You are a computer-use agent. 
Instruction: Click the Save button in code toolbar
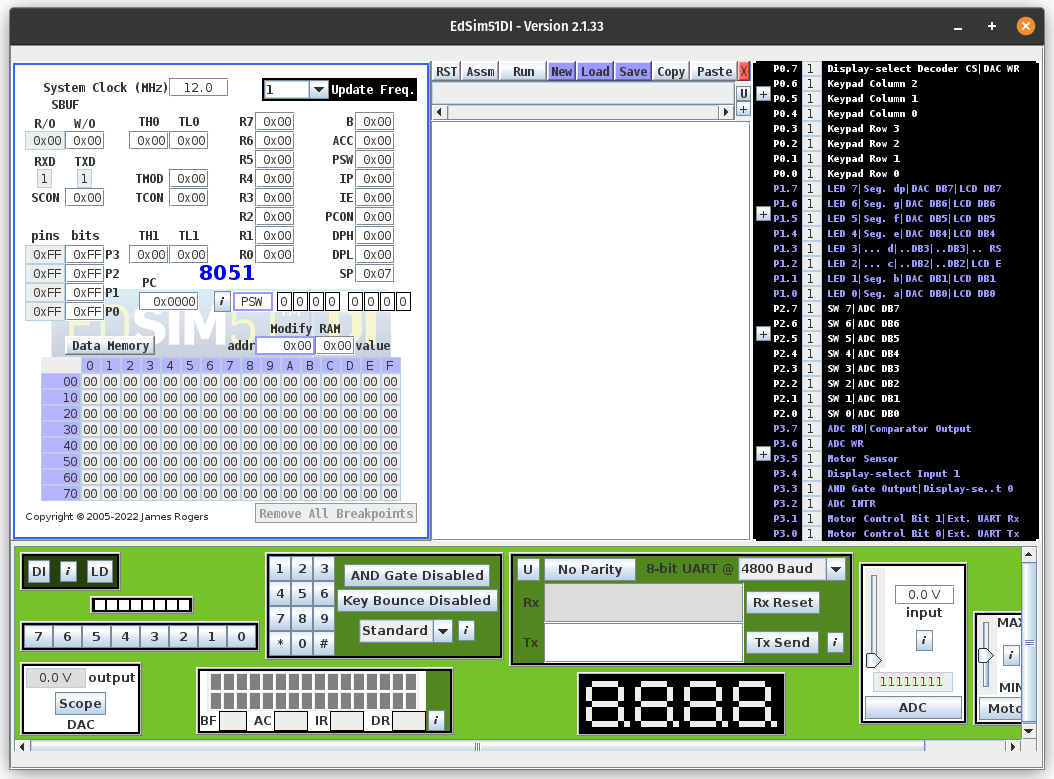click(x=633, y=71)
